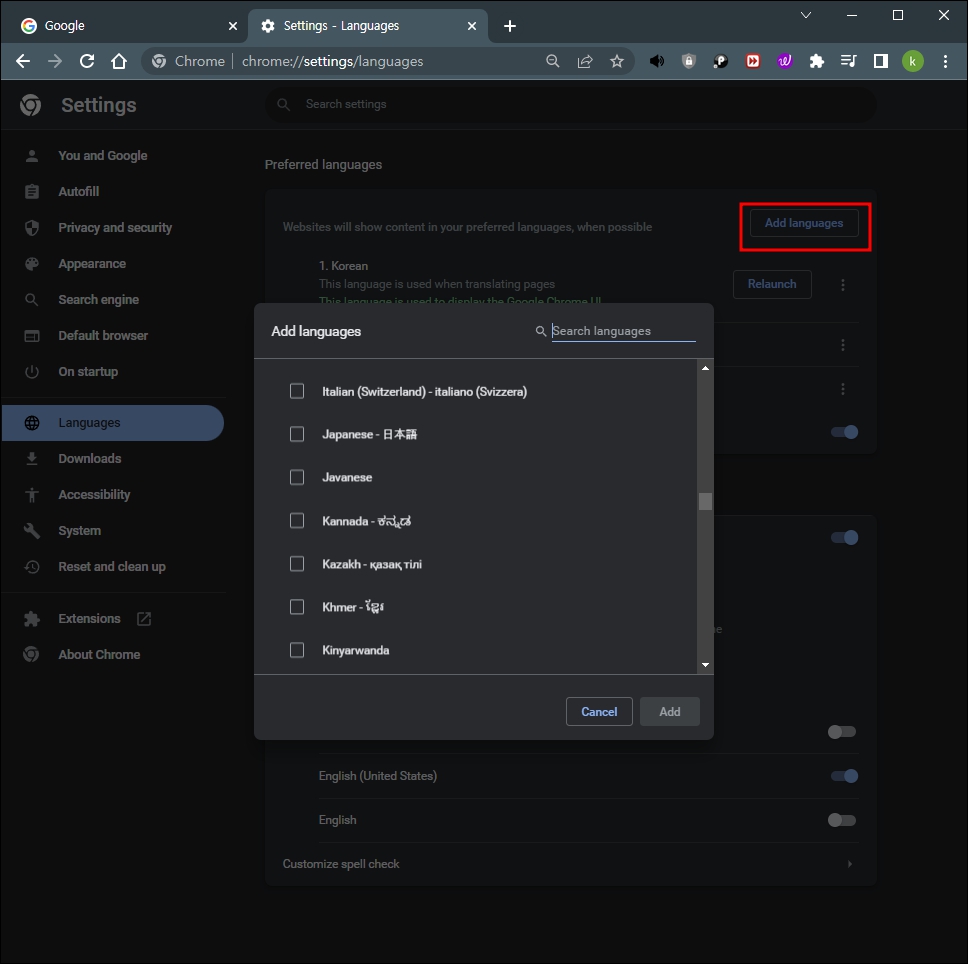Expand Customize spell check arrow
The width and height of the screenshot is (968, 964).
[849, 864]
